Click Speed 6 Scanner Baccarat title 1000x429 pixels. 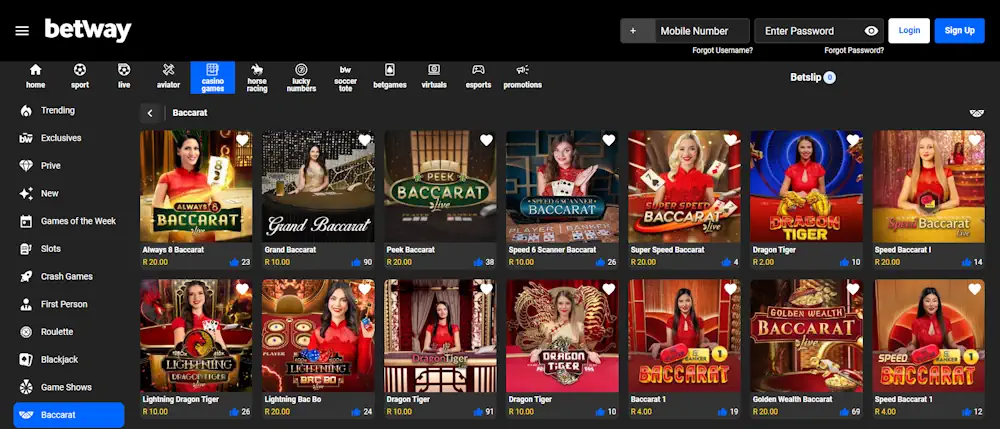coord(552,250)
